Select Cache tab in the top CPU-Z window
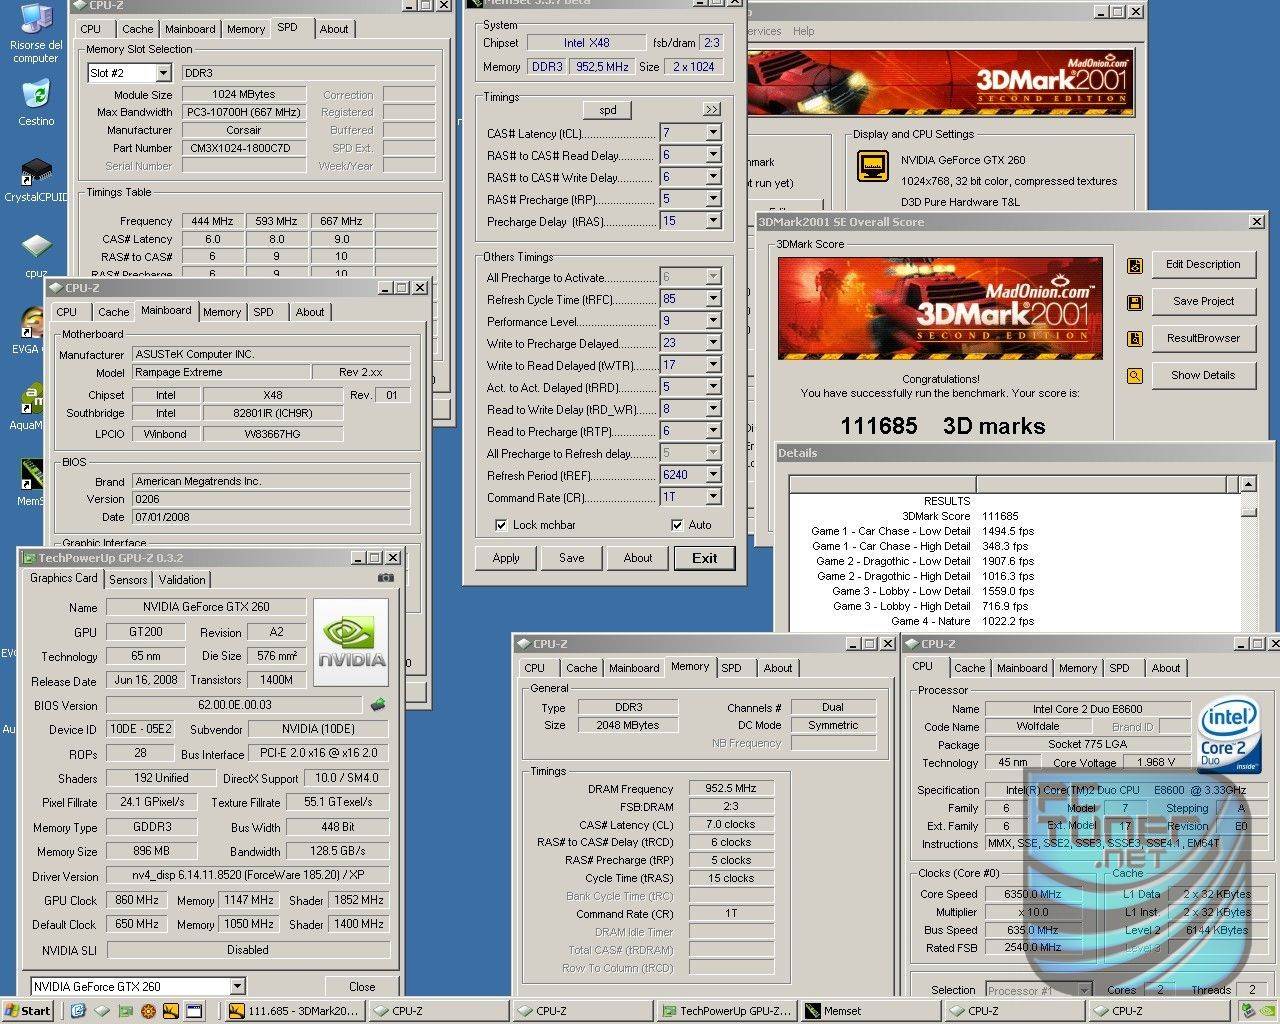 coord(138,29)
